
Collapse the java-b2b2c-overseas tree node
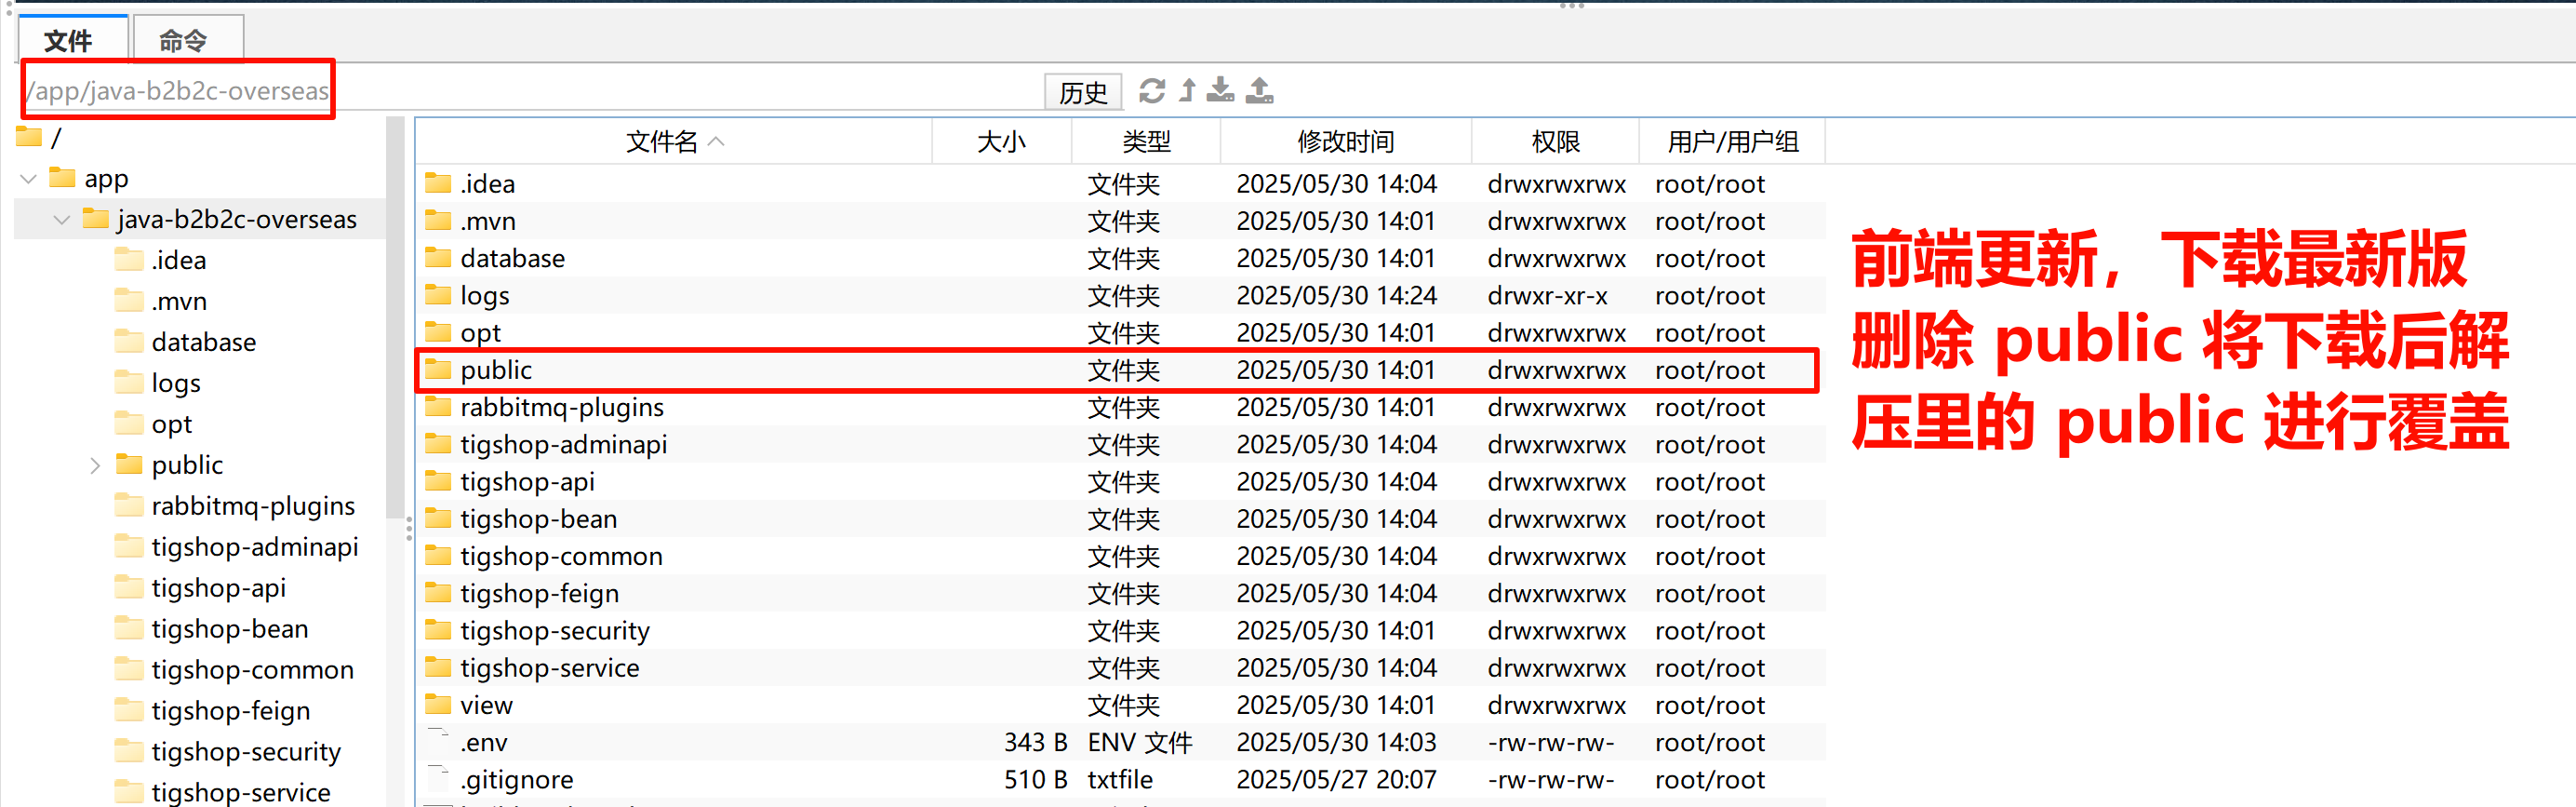click(x=62, y=219)
